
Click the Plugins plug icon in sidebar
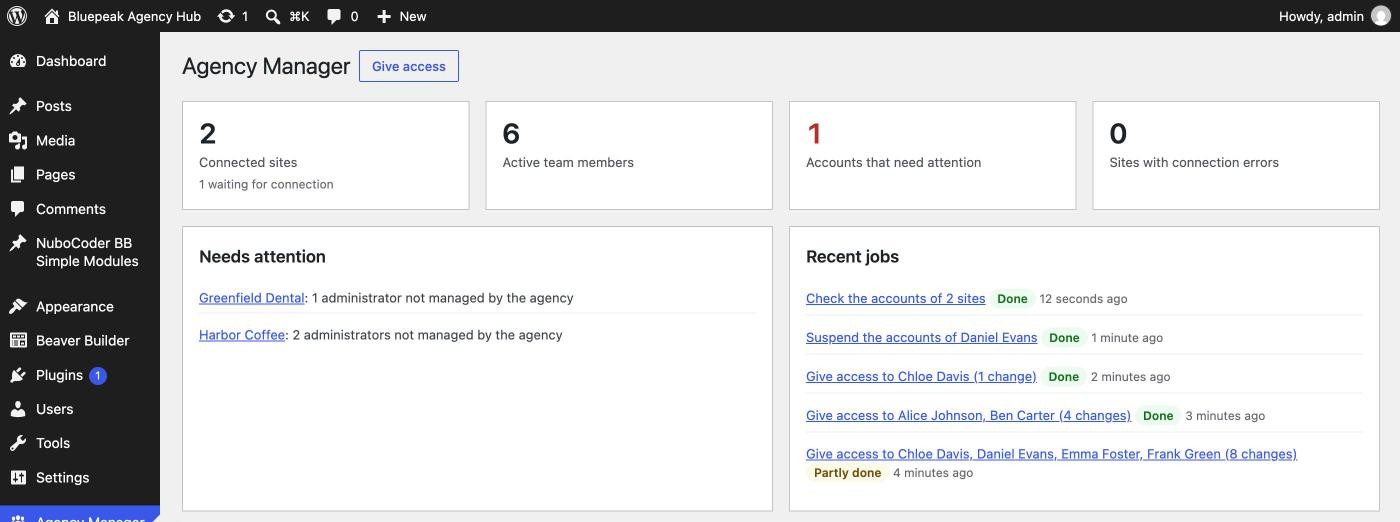click(x=18, y=375)
